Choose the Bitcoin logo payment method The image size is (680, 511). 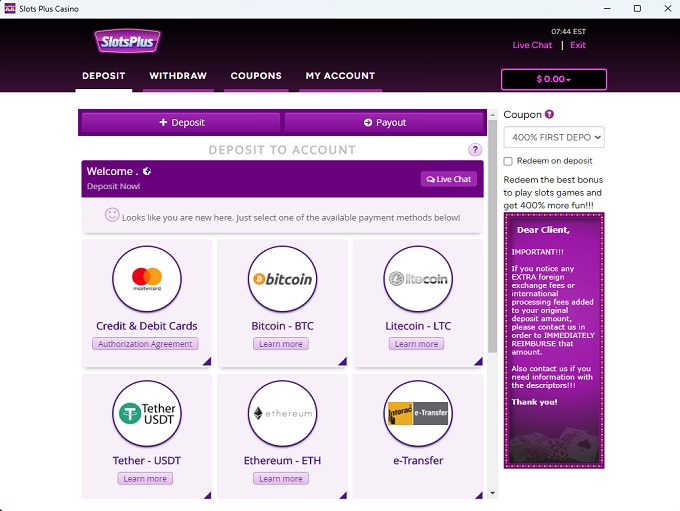[x=281, y=279]
